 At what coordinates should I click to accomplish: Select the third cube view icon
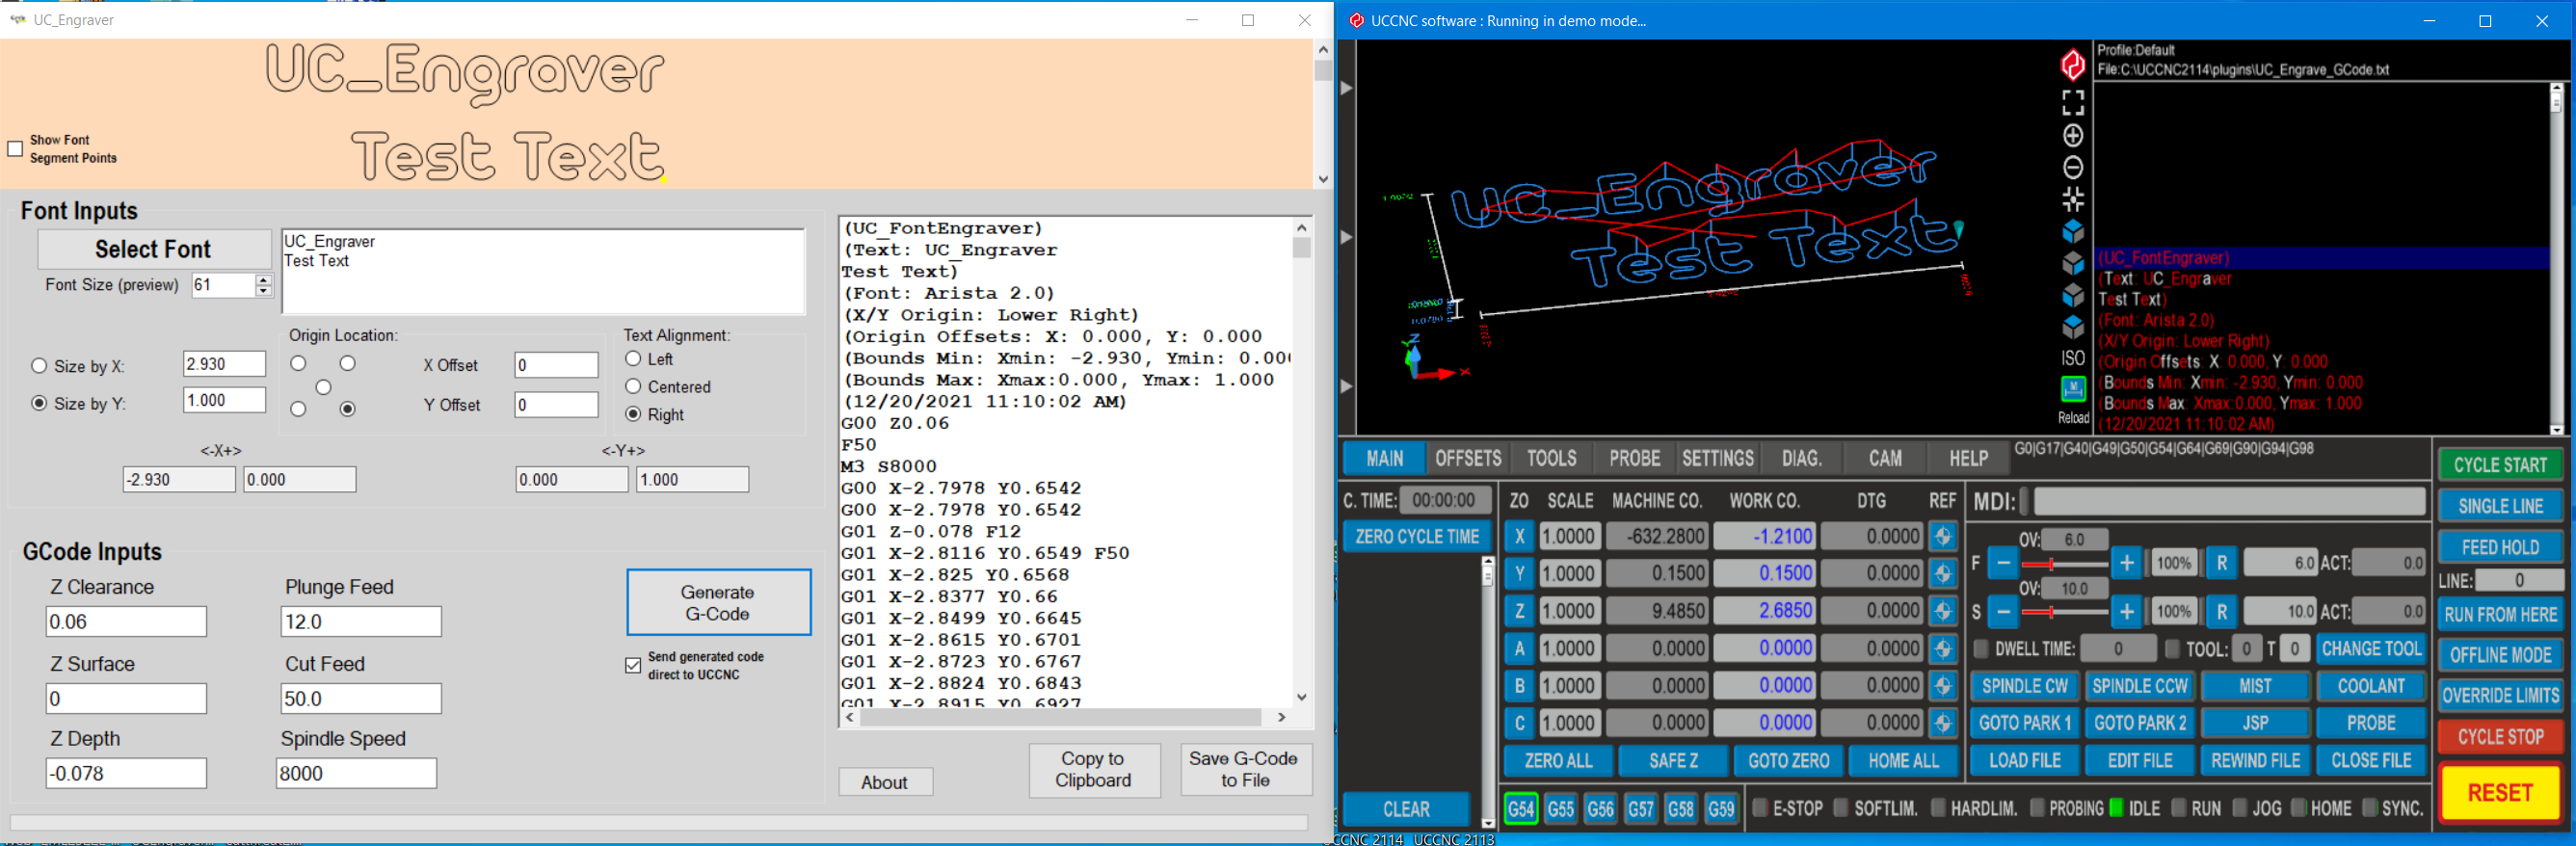click(x=2073, y=295)
